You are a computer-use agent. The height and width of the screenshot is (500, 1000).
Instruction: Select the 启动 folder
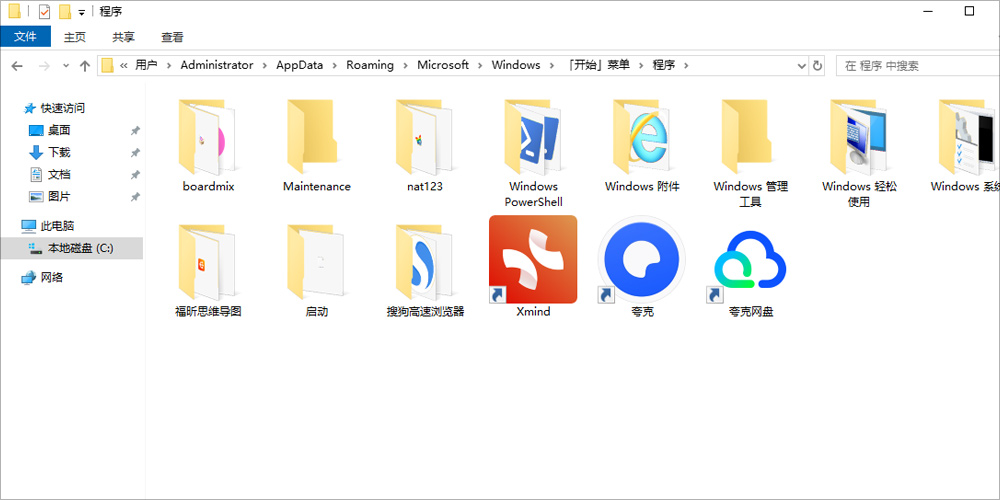(x=316, y=270)
